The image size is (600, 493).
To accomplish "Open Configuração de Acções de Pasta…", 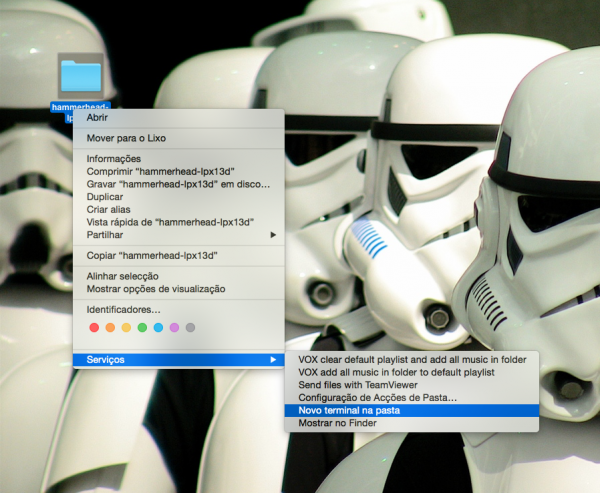I will (412, 398).
